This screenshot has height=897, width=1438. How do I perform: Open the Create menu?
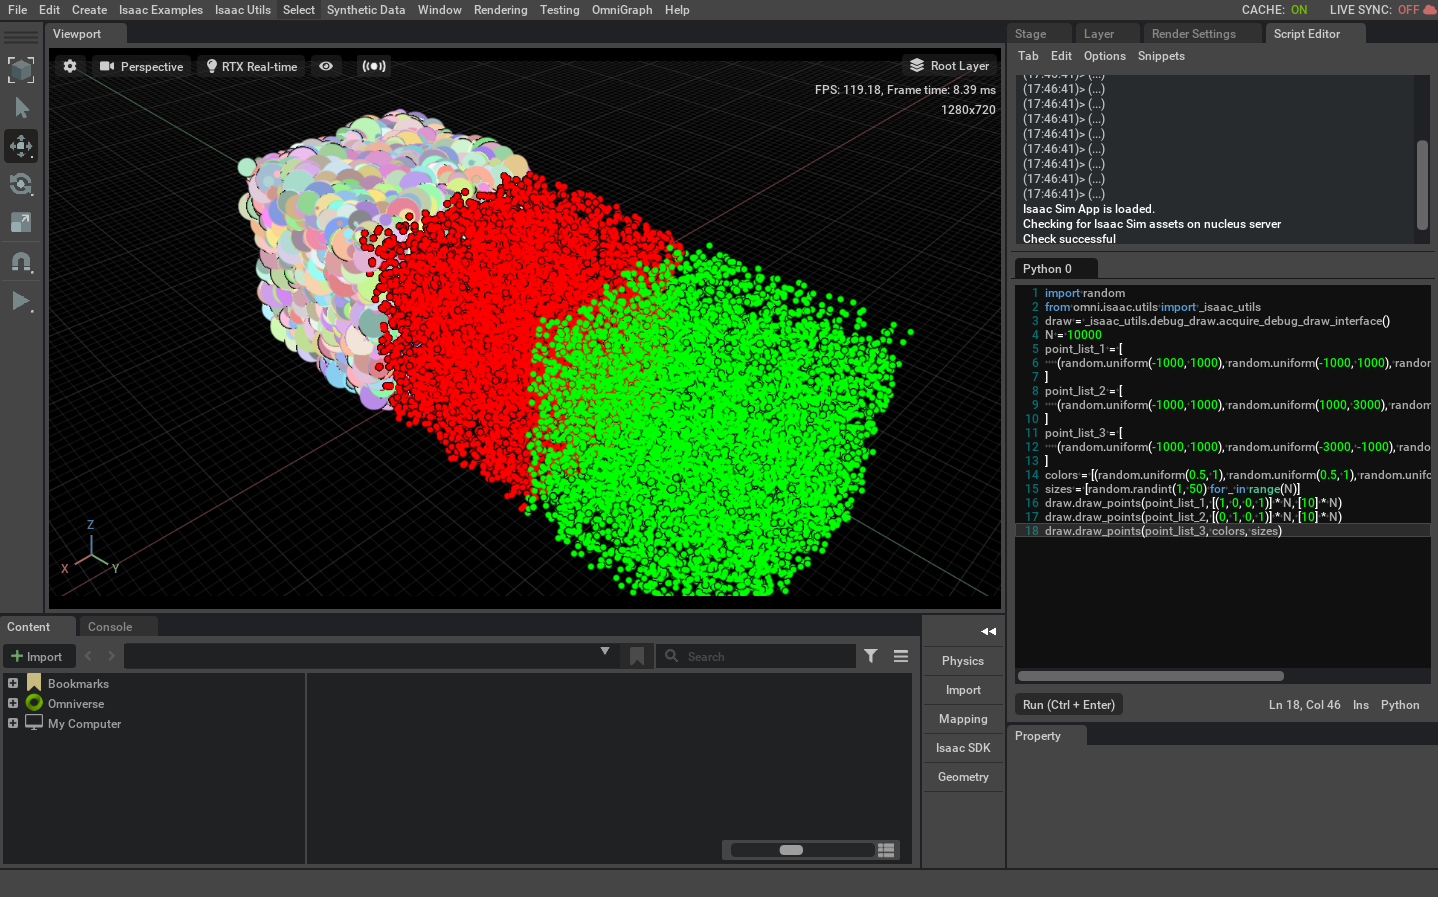click(x=89, y=10)
